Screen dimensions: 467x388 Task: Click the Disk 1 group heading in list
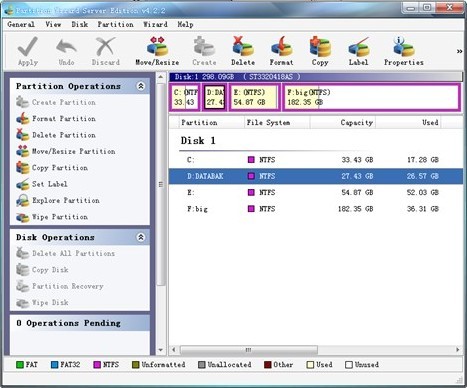click(x=198, y=141)
